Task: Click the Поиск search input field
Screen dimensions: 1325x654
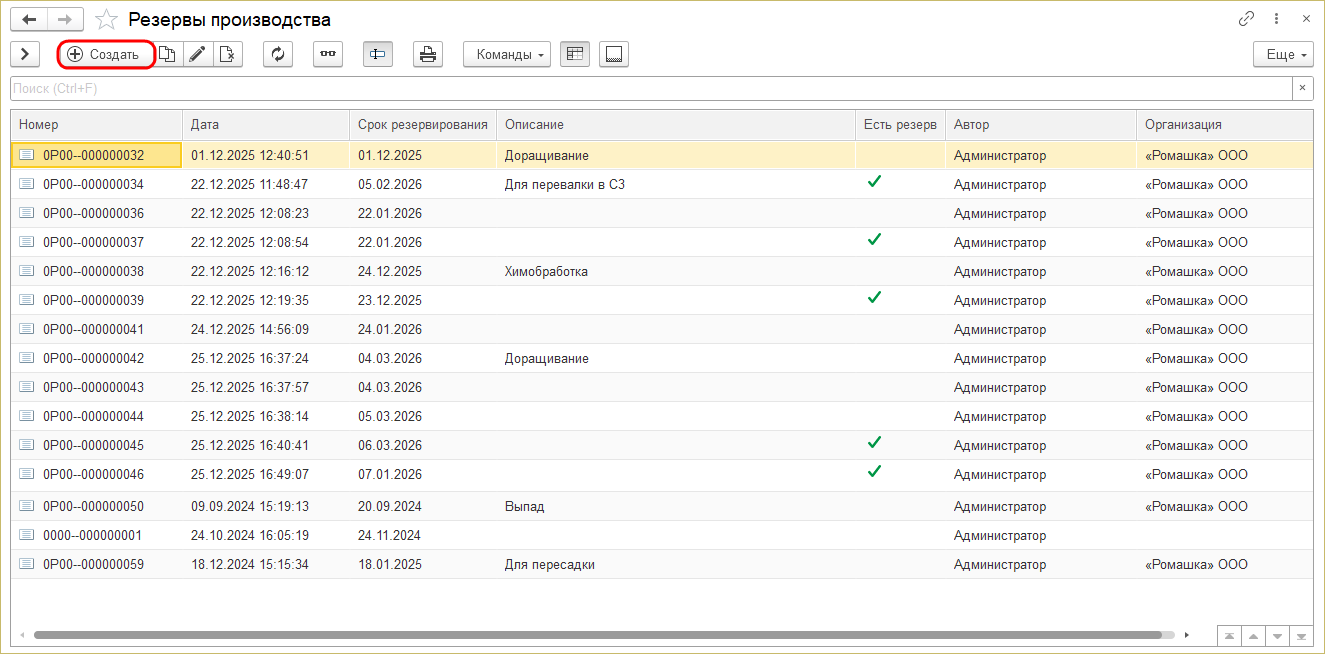Action: click(x=650, y=88)
